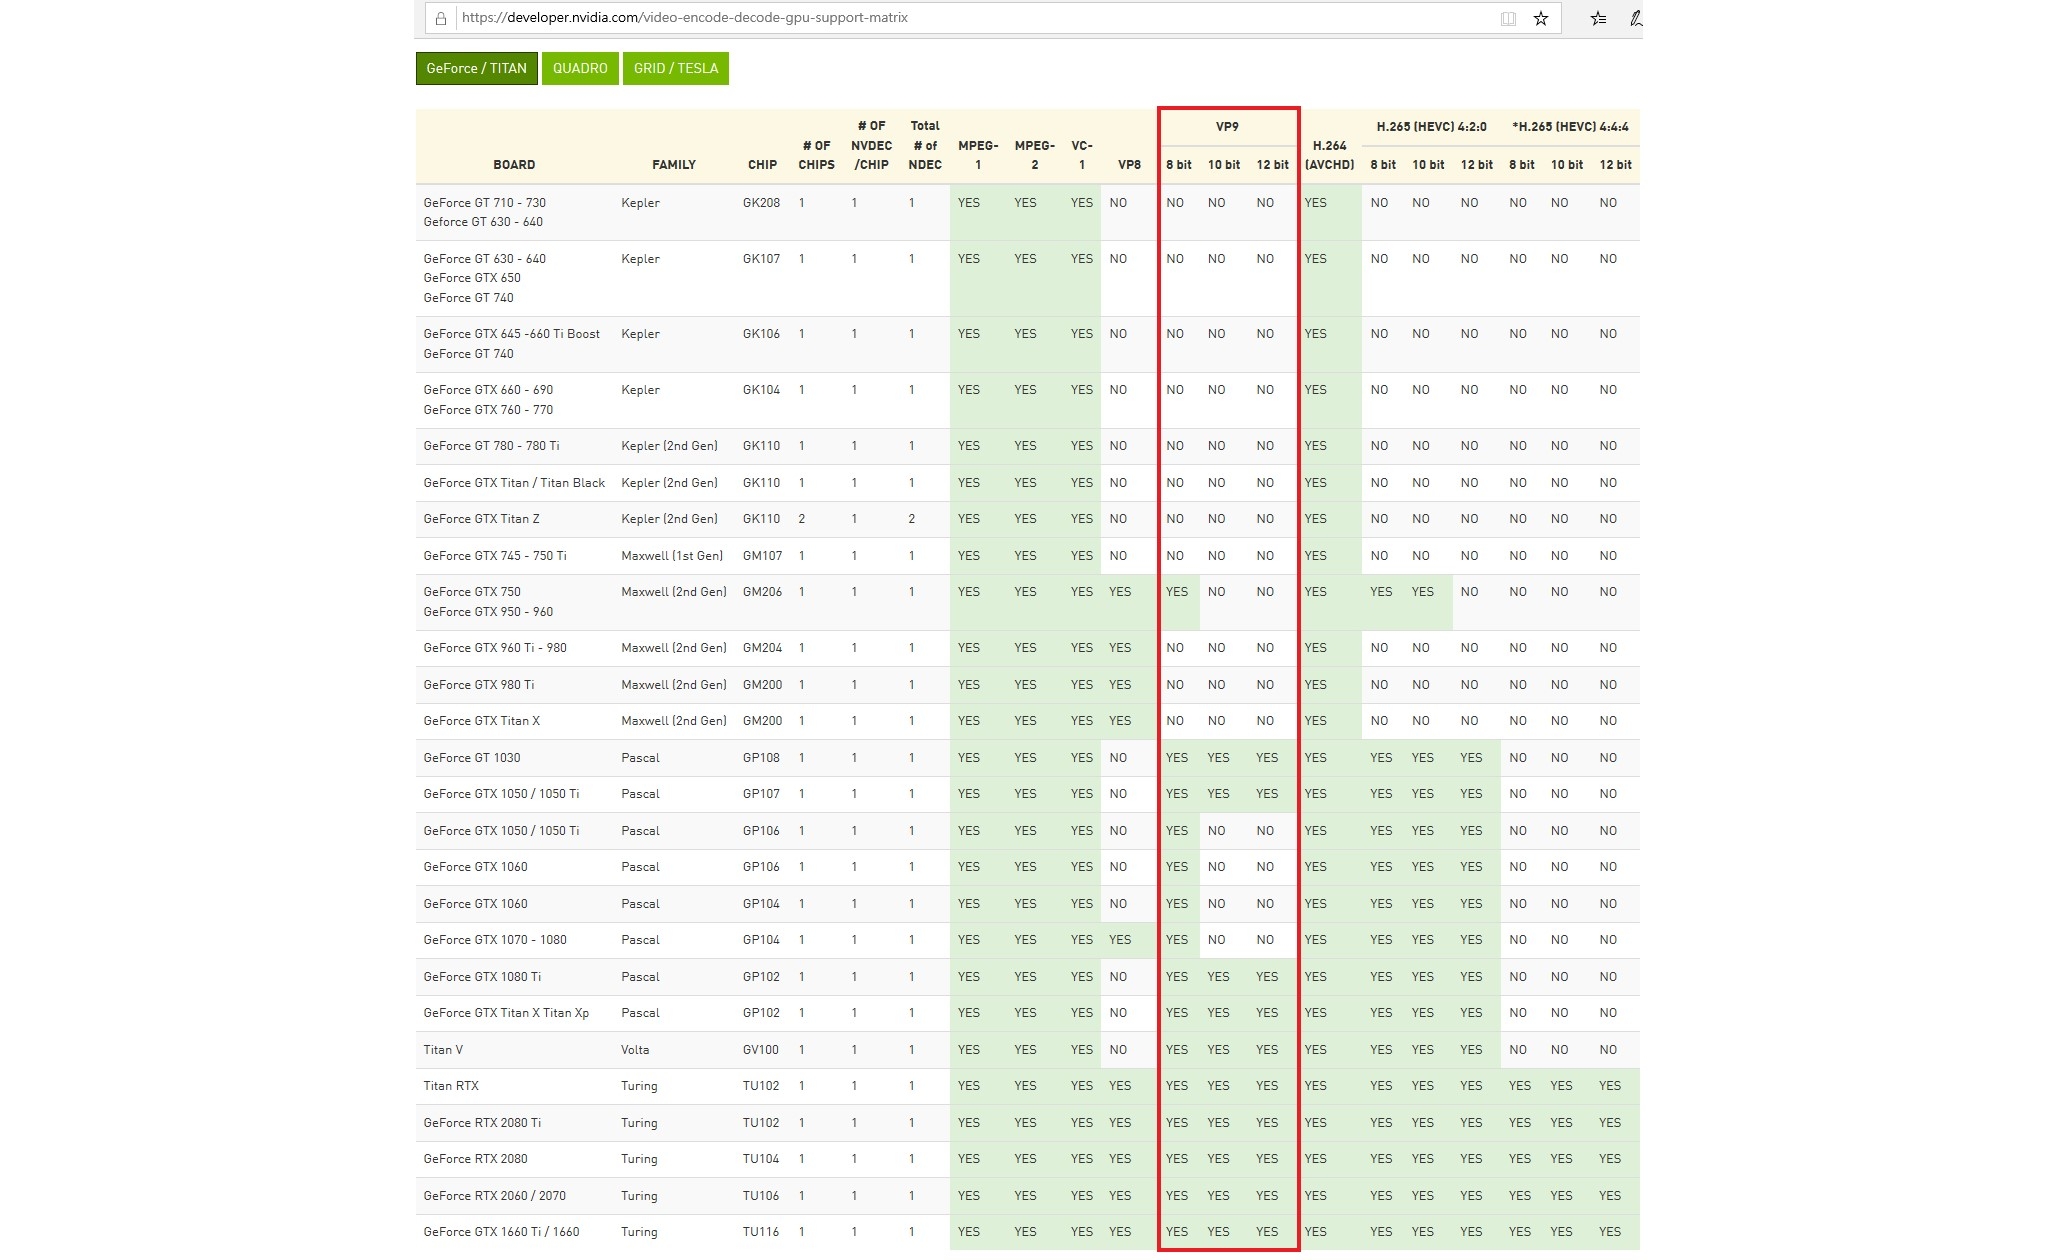Switch to the GeForce / TITAN tab

point(476,68)
